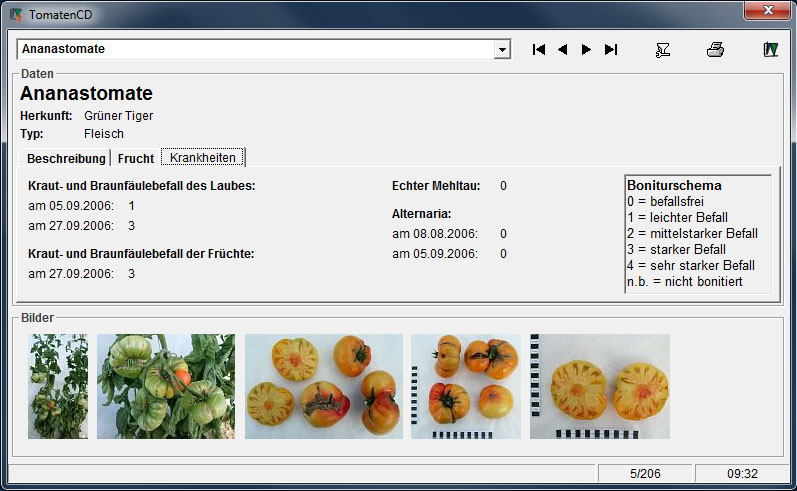The width and height of the screenshot is (797, 491).
Task: Click the exit door icon in toolbar
Action: point(770,49)
